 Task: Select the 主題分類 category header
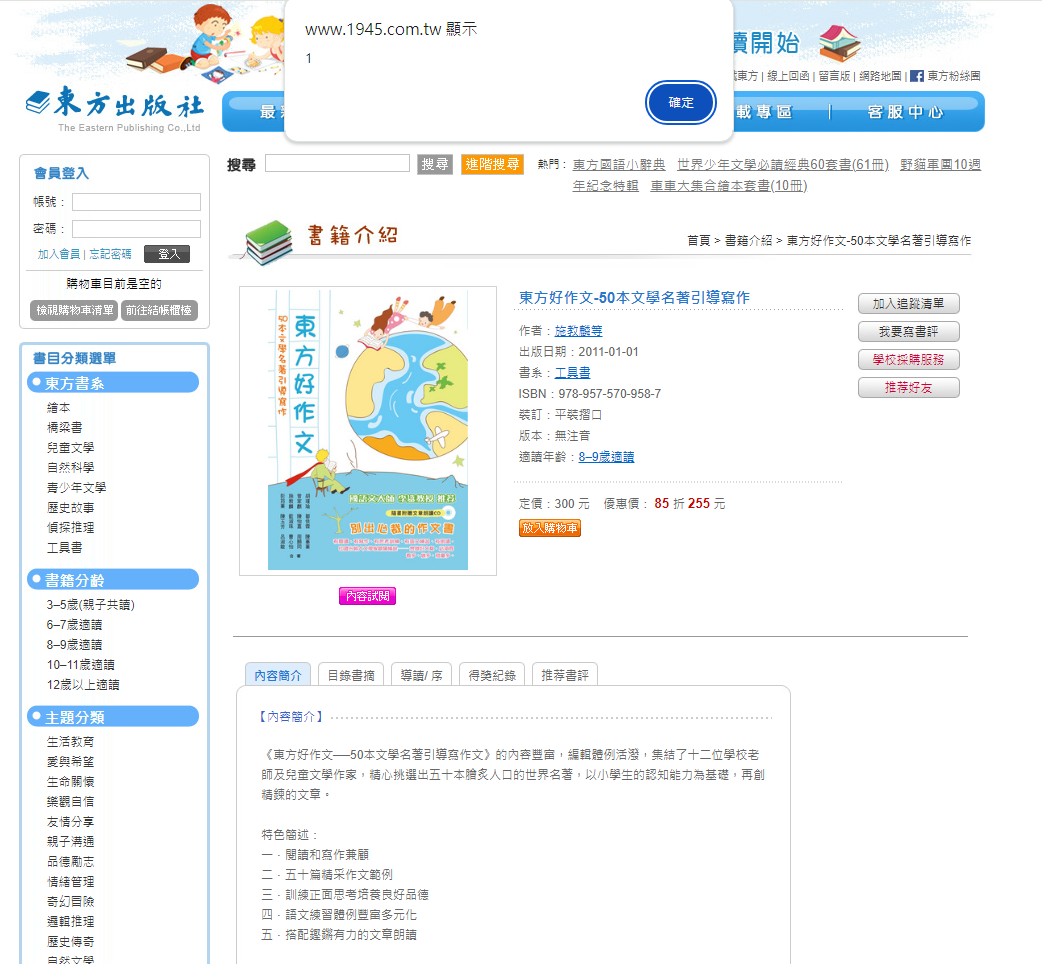113,717
